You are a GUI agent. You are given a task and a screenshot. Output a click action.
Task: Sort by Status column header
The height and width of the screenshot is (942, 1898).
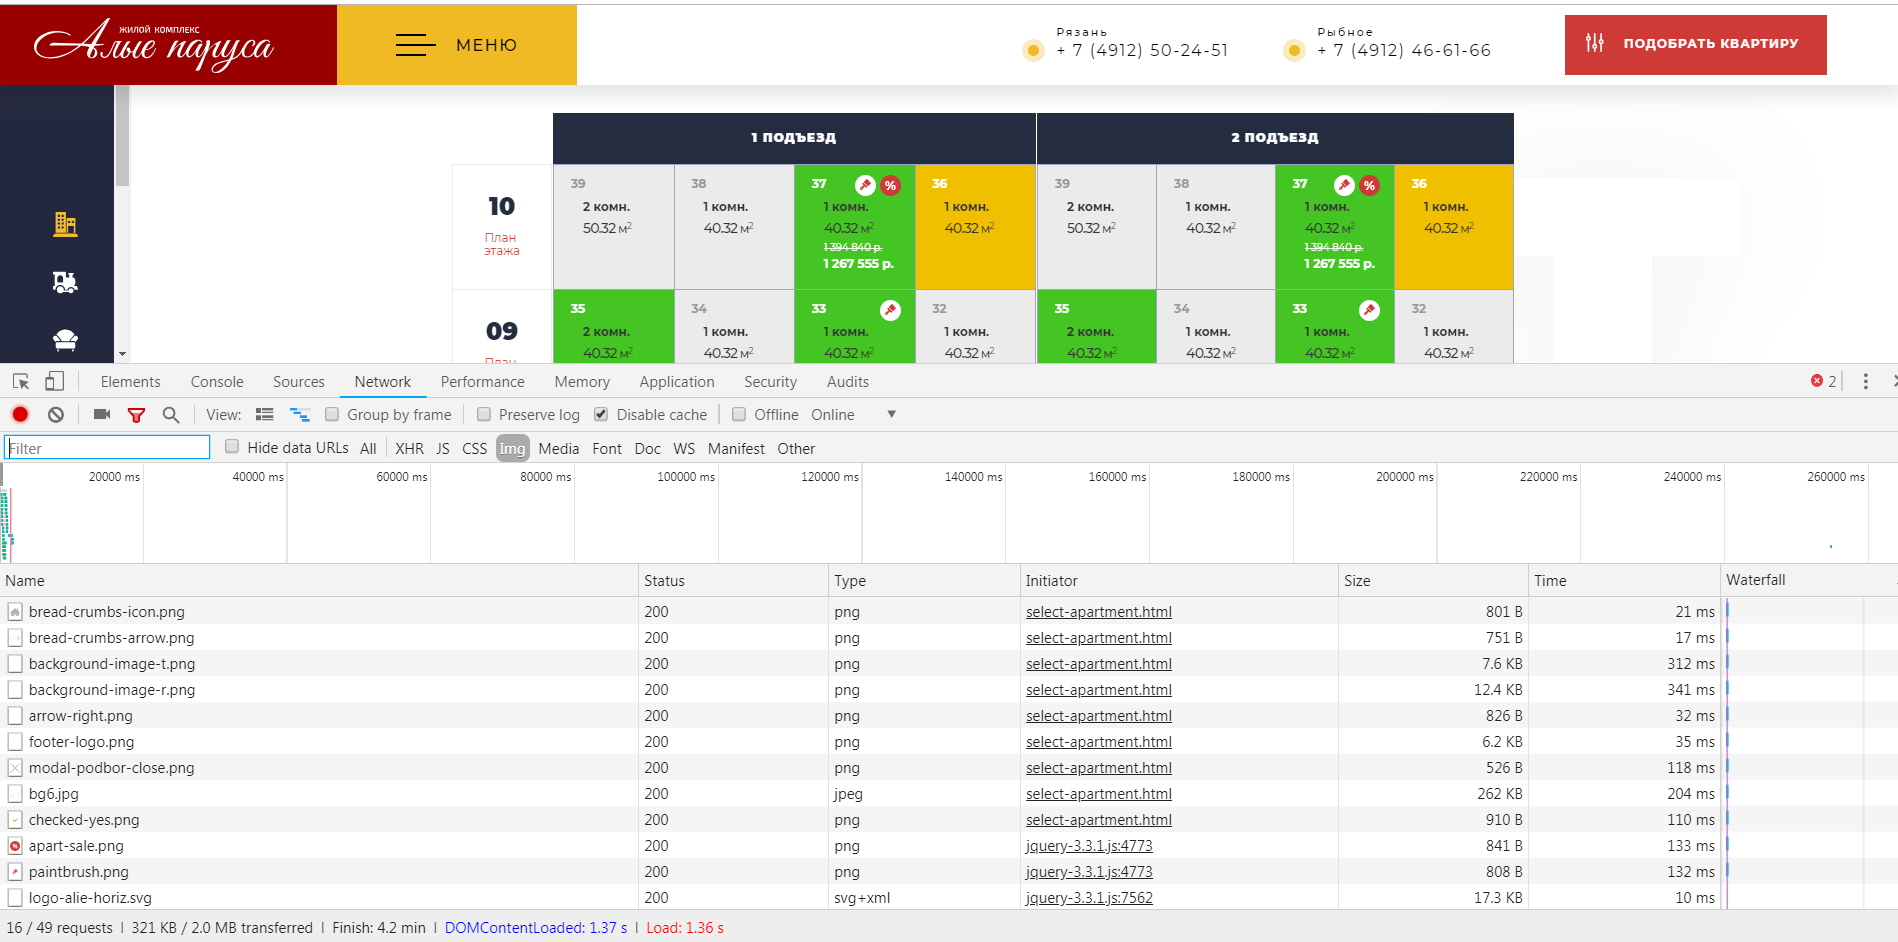click(x=733, y=580)
